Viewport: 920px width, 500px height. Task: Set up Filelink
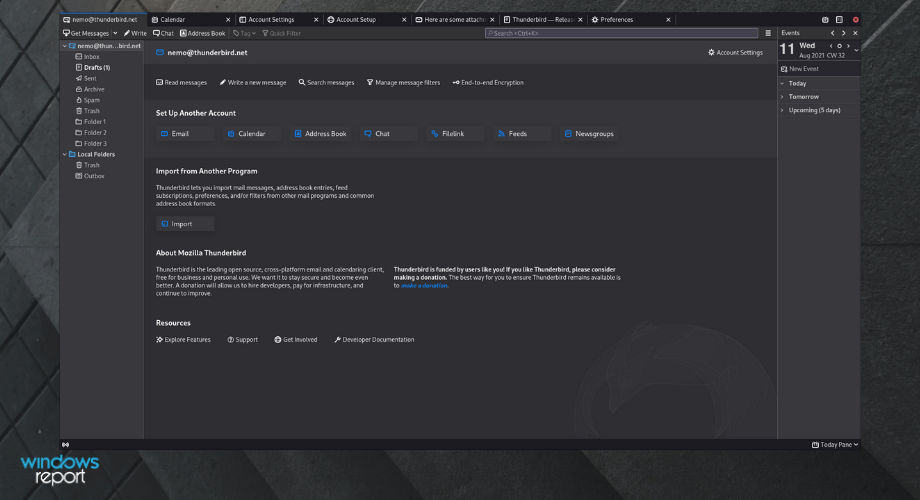pyautogui.click(x=455, y=134)
